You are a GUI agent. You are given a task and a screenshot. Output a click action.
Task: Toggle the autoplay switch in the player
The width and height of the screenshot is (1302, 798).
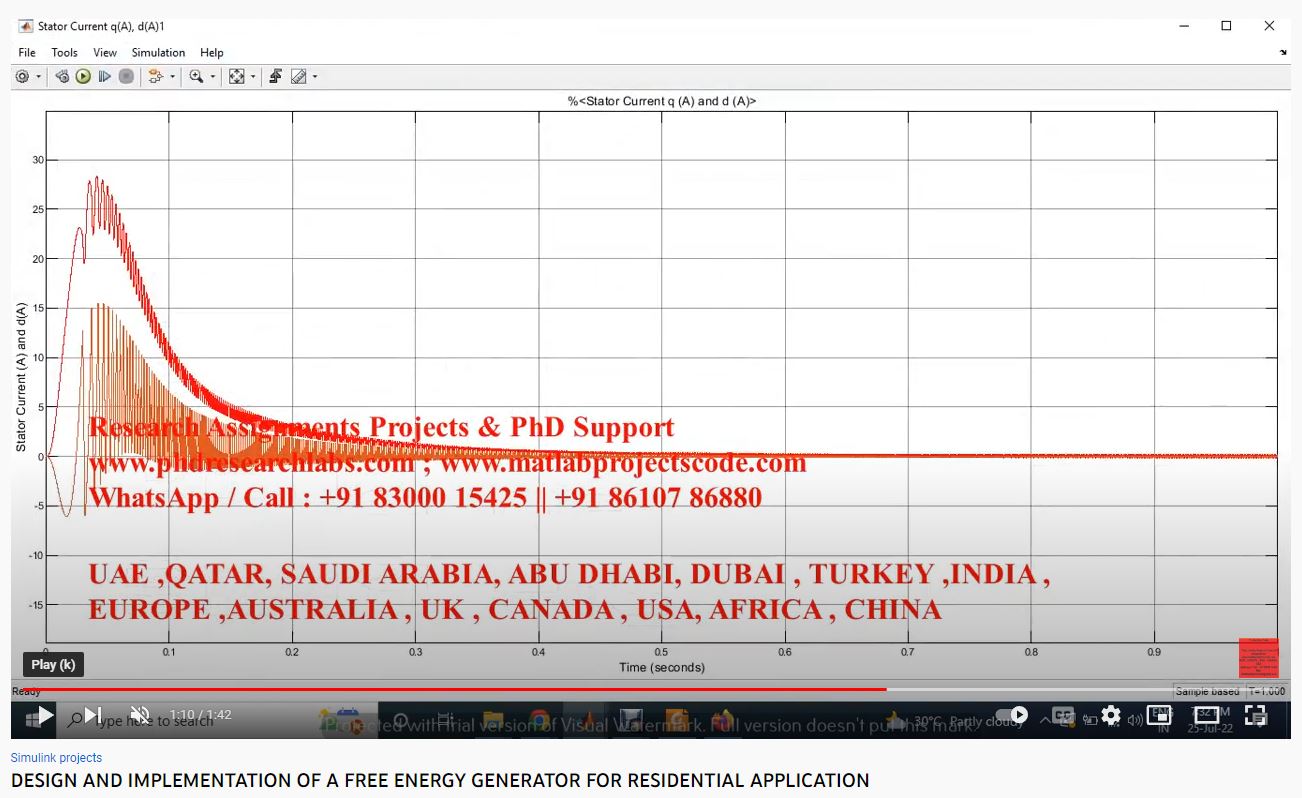(1010, 716)
